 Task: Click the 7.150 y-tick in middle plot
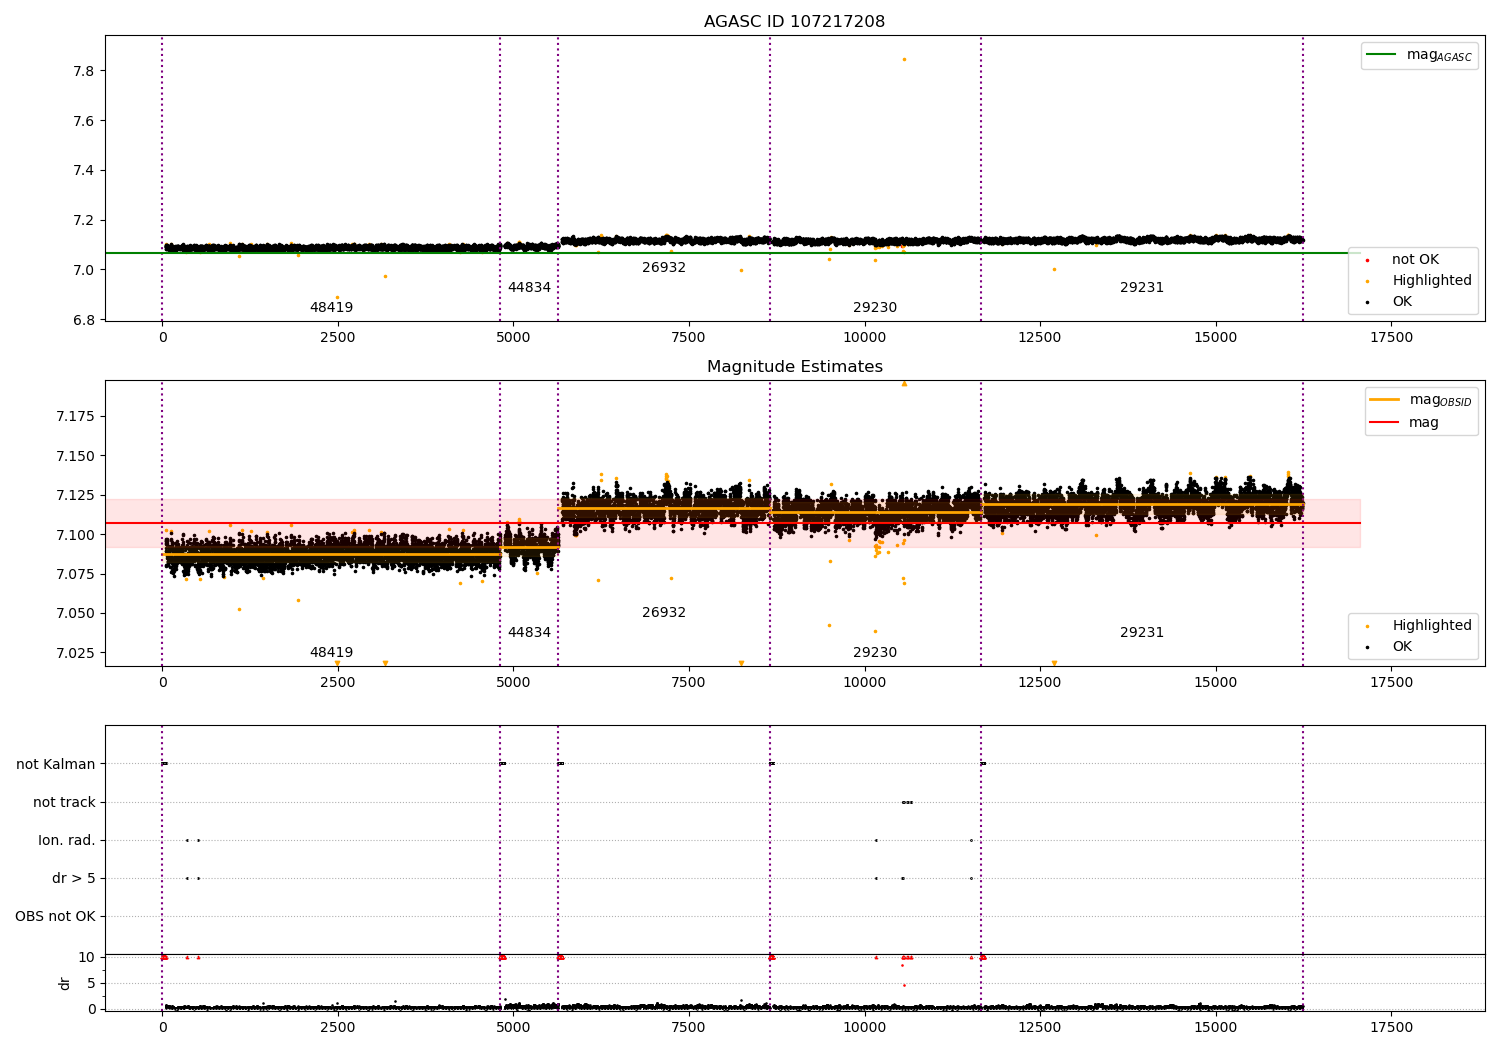(x=76, y=457)
